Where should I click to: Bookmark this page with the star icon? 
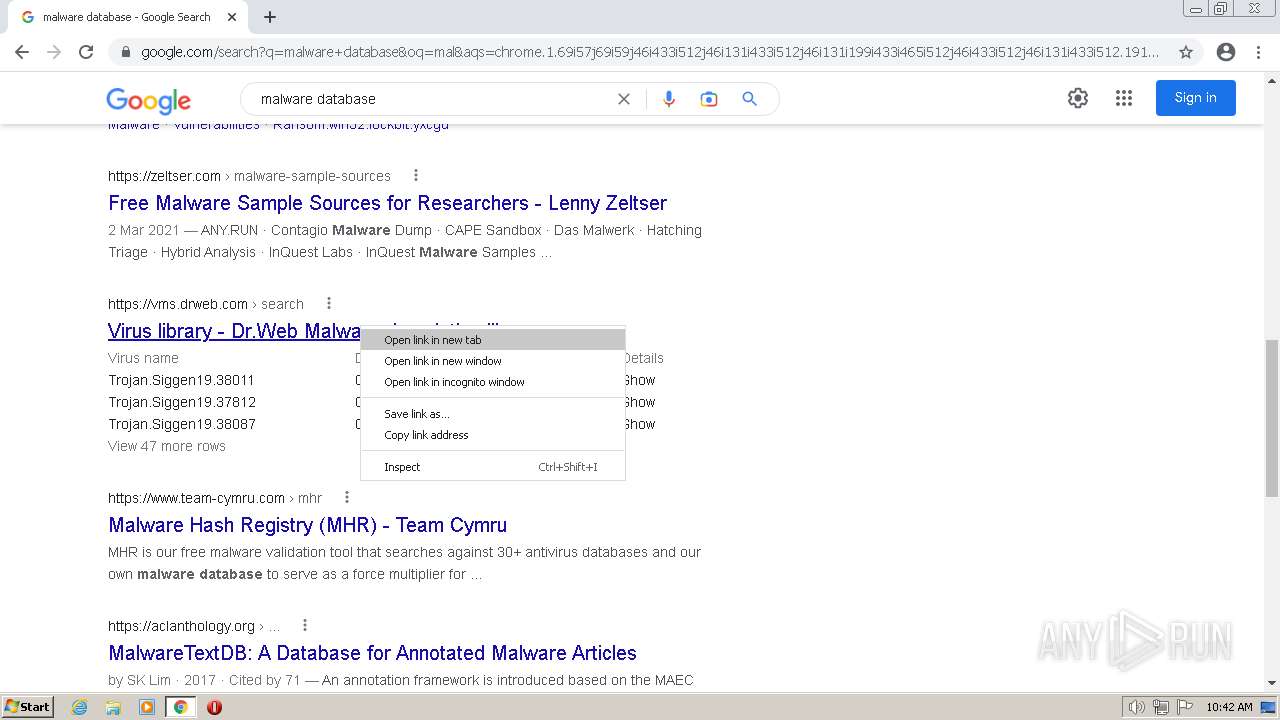1186,52
